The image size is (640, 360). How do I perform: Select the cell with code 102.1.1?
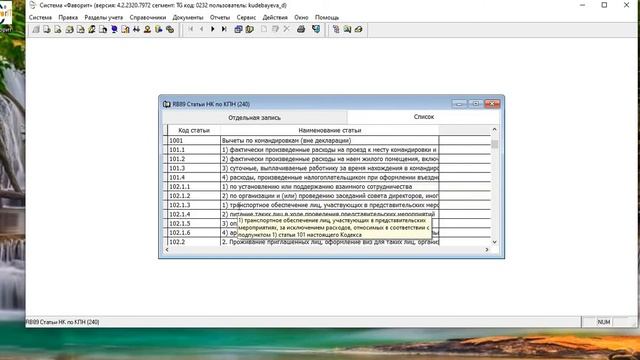(x=194, y=187)
